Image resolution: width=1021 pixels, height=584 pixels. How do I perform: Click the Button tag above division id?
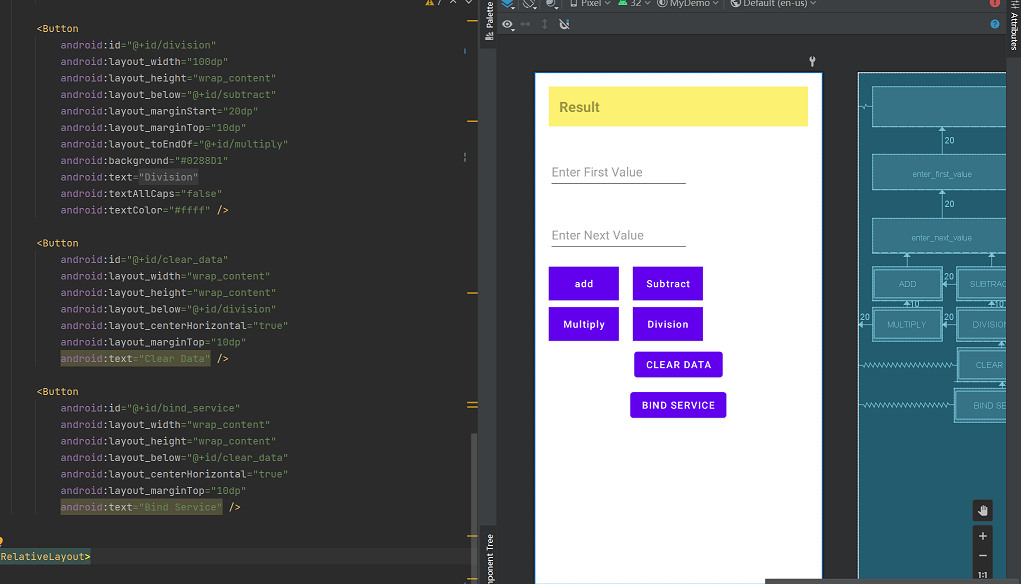(57, 29)
